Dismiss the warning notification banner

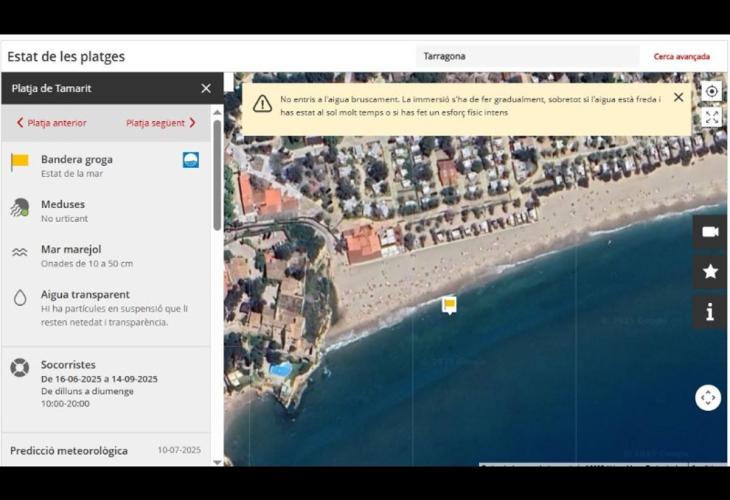click(678, 97)
